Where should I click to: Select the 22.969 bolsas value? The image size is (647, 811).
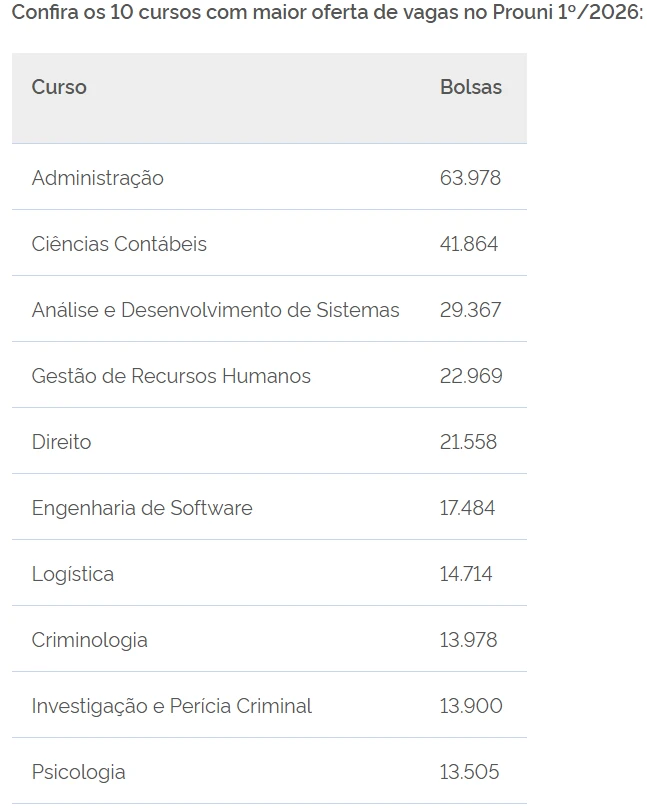(470, 376)
